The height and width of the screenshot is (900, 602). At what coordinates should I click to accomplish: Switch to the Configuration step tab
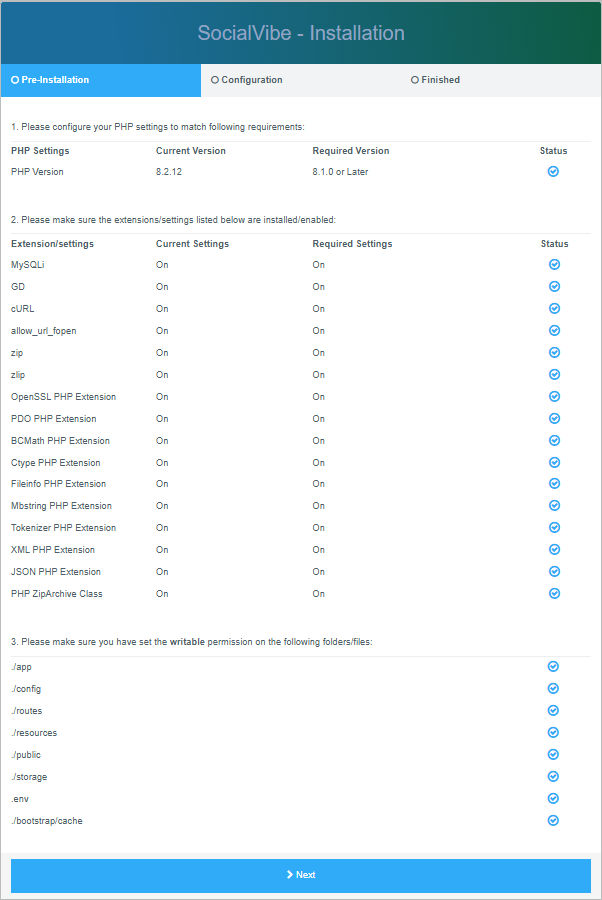301,80
